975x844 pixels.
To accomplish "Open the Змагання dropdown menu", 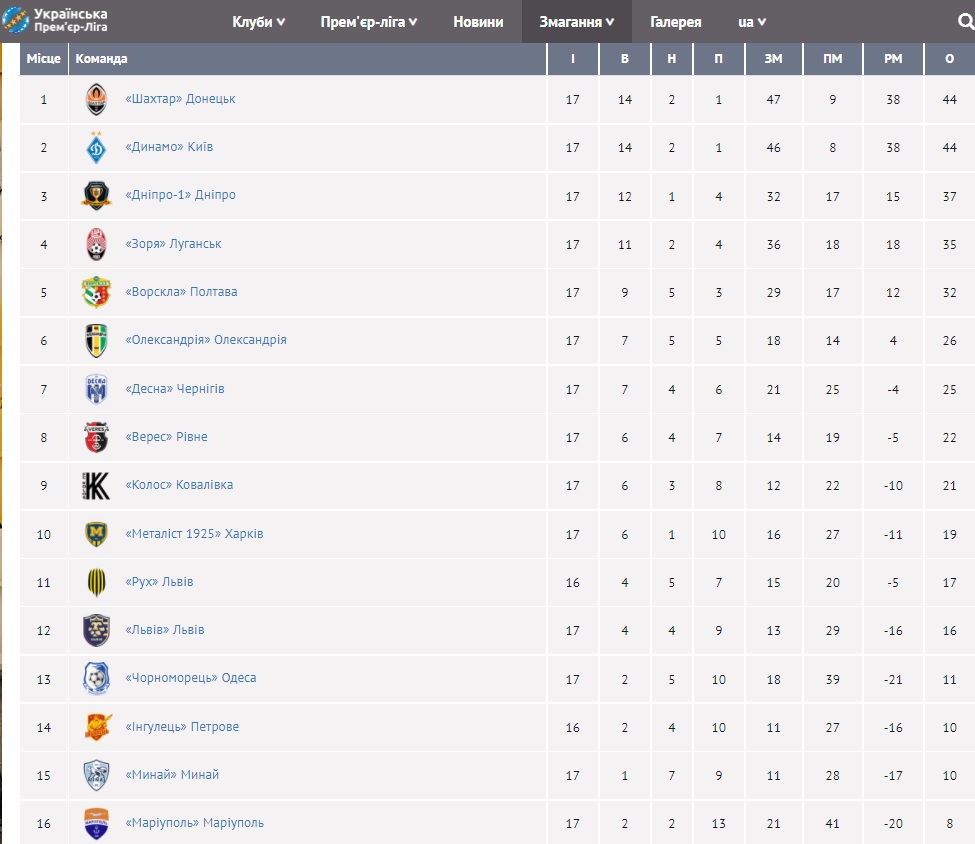I will coord(576,22).
